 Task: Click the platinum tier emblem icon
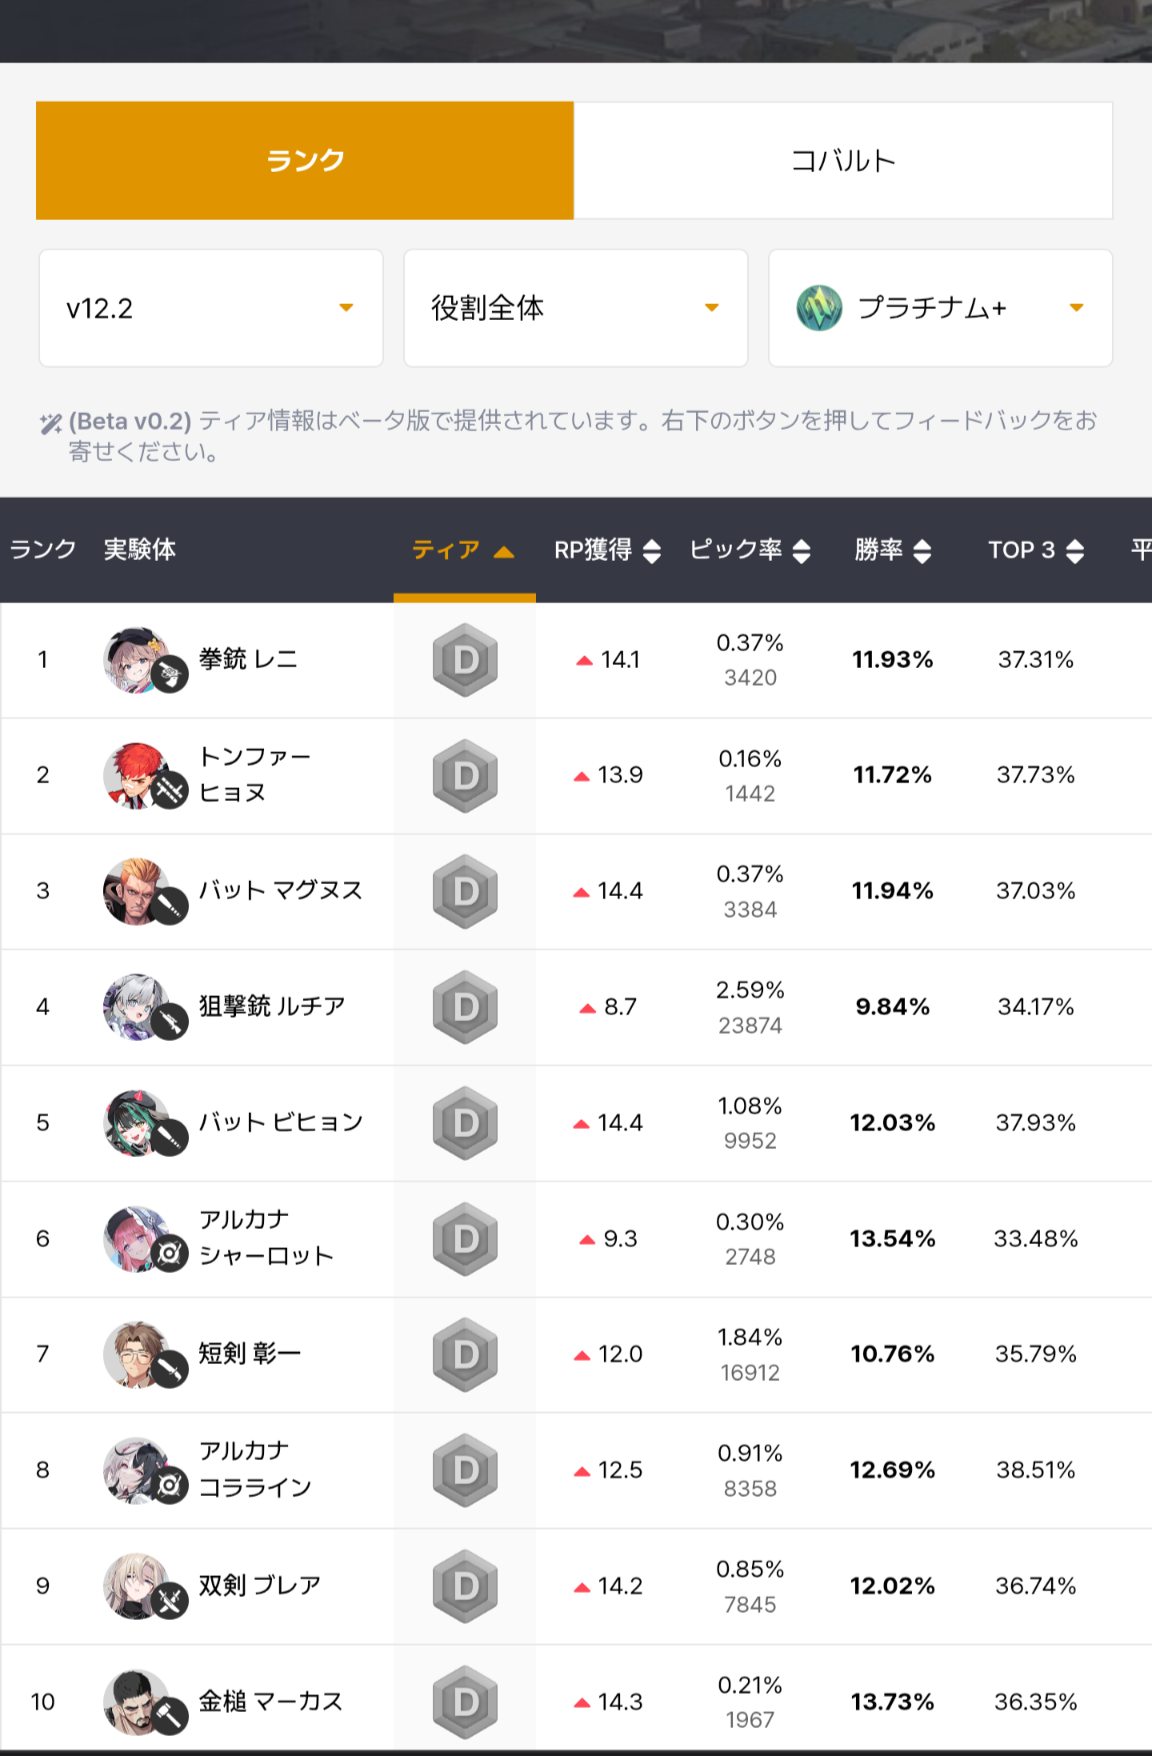[819, 308]
